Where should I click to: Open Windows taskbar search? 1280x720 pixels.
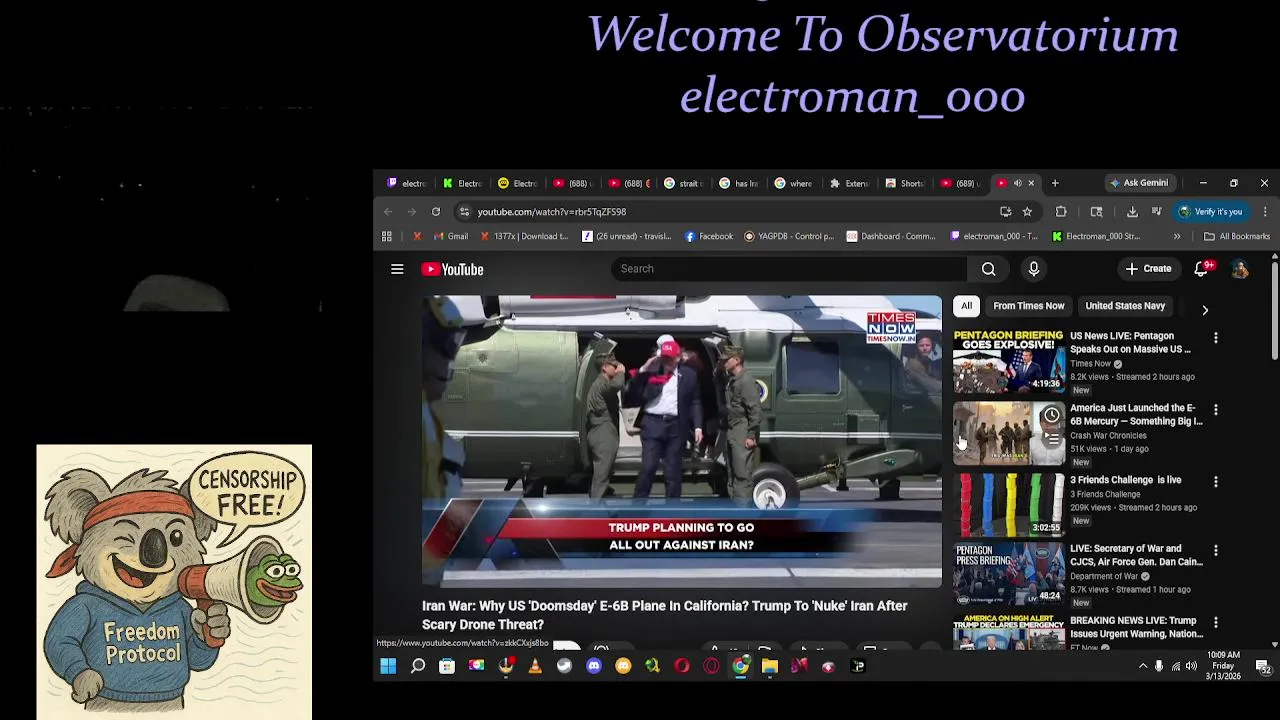point(418,666)
